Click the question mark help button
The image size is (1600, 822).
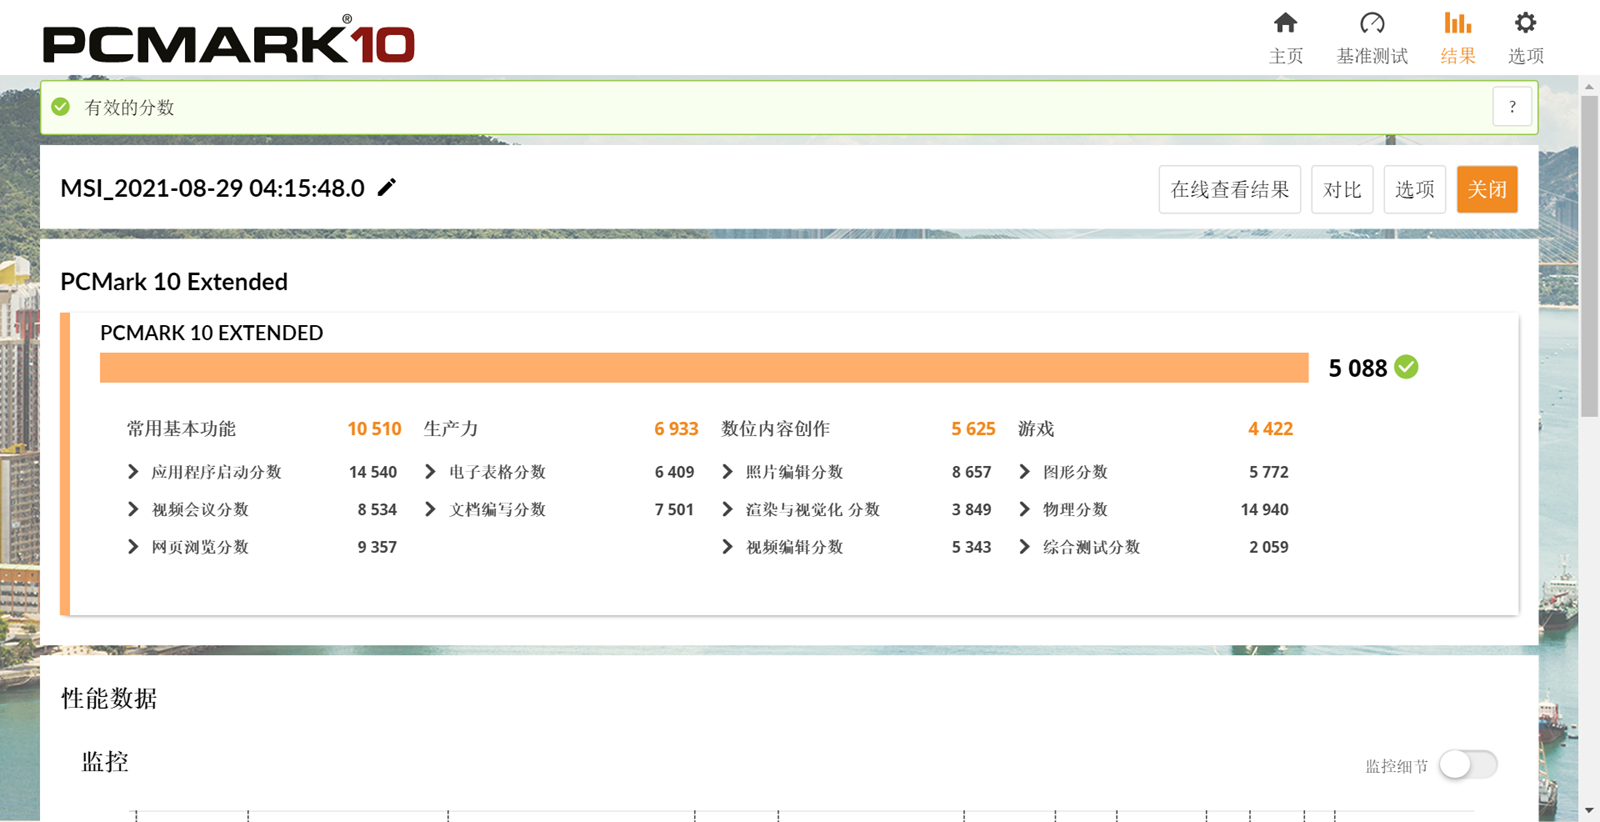pos(1512,106)
